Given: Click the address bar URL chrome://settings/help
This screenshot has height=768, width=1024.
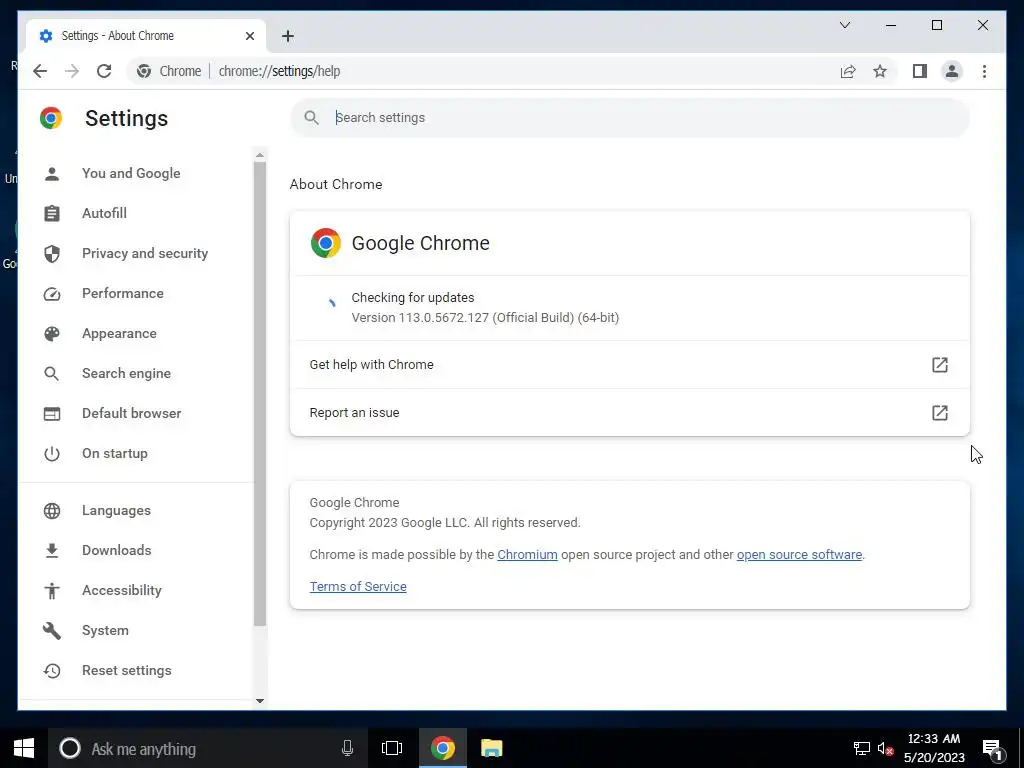Looking at the screenshot, I should tap(280, 71).
